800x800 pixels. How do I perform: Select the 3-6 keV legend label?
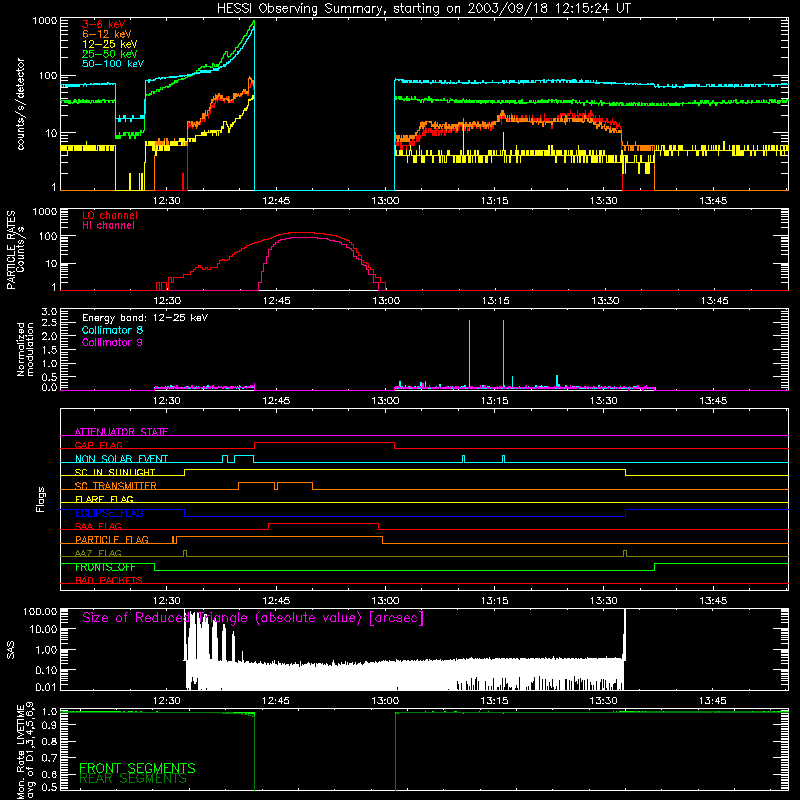coord(104,24)
